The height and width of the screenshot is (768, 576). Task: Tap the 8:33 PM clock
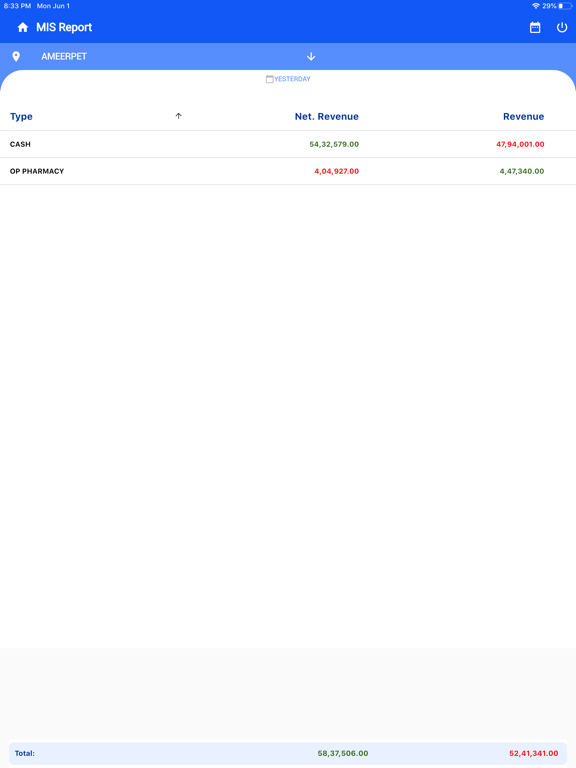coord(17,6)
